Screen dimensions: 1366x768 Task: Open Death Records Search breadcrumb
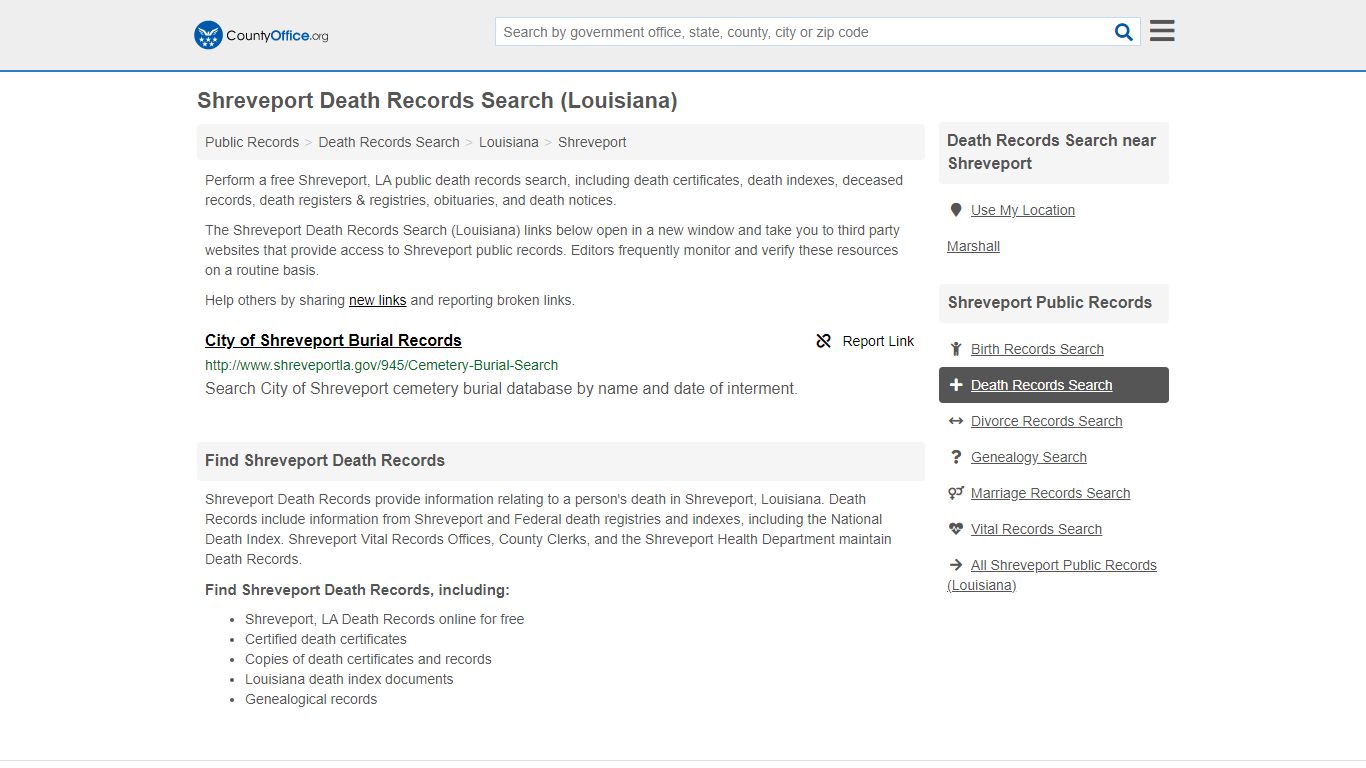click(x=389, y=142)
